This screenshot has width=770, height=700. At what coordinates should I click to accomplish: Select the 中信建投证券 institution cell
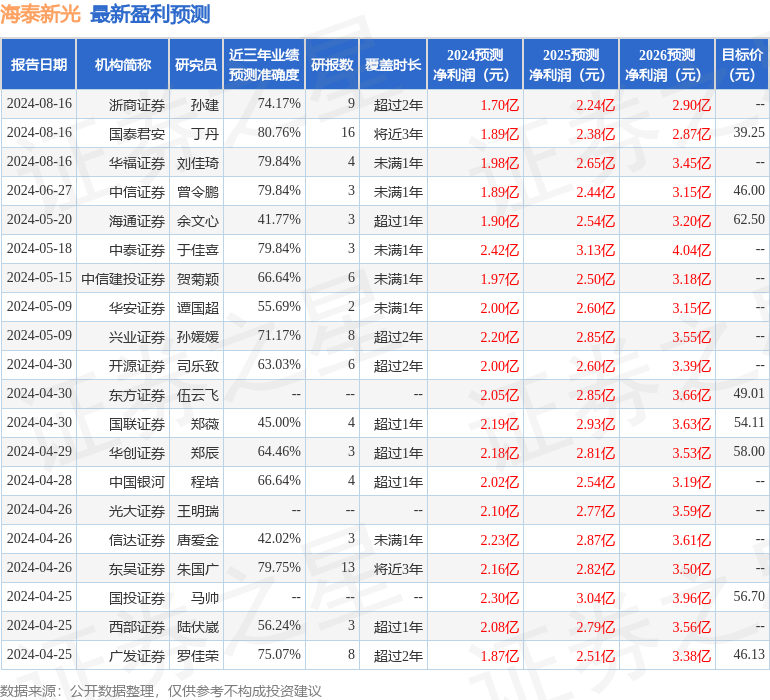coord(123,279)
